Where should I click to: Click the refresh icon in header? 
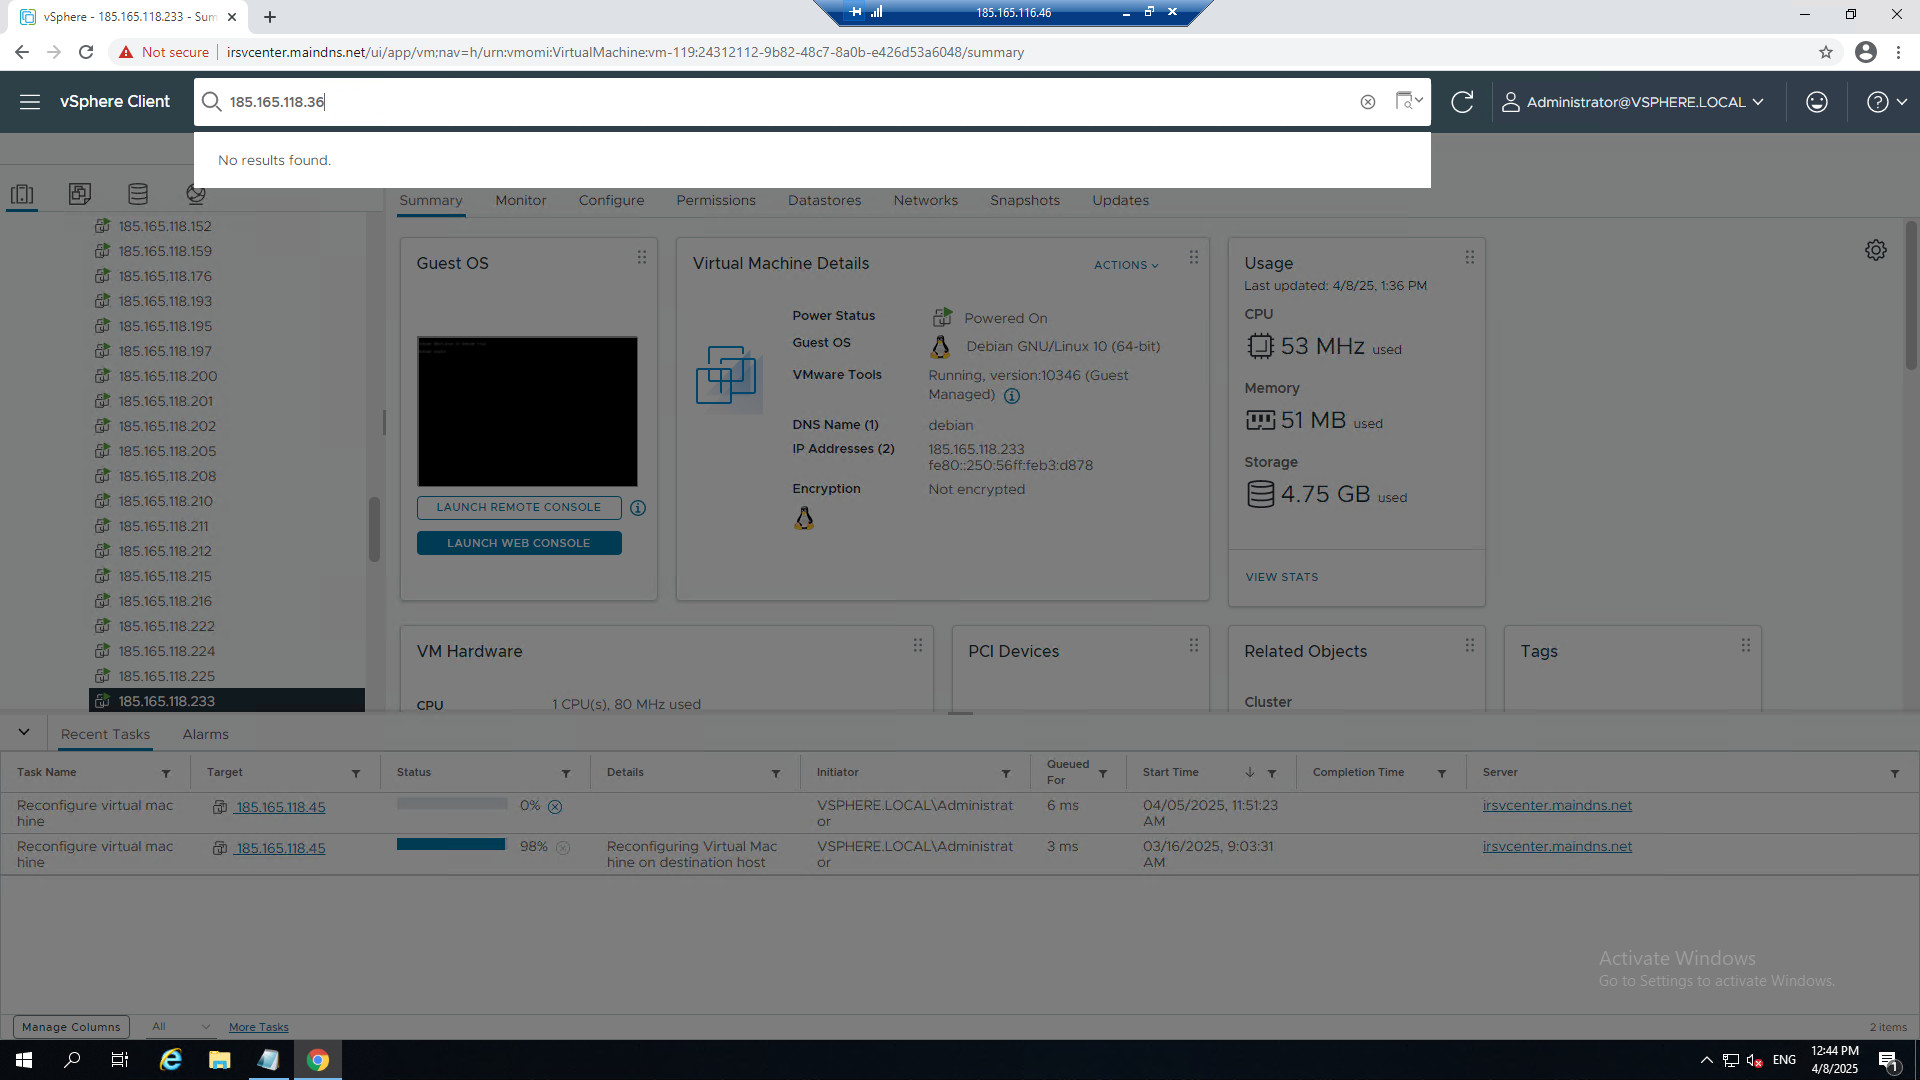[1461, 102]
